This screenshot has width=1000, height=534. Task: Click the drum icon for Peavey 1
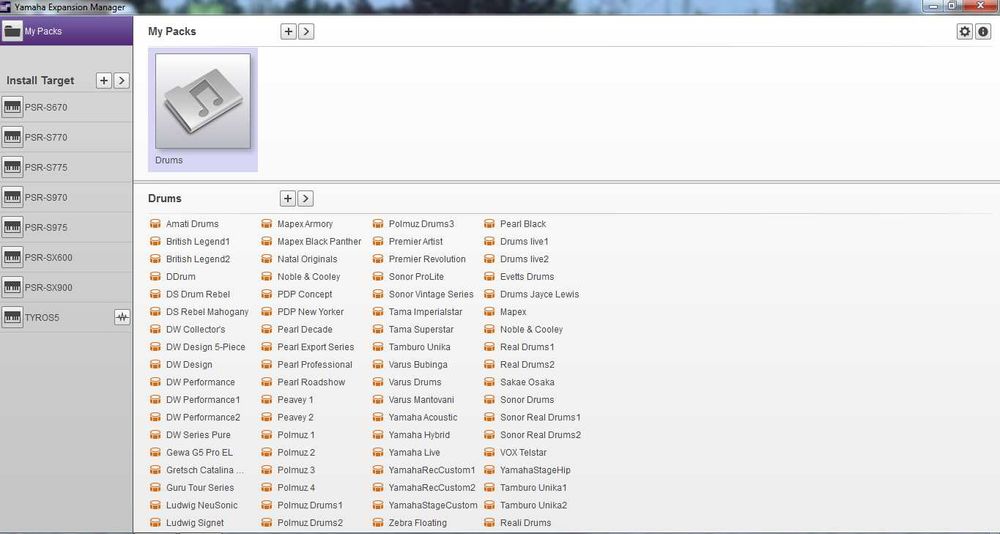coord(267,399)
